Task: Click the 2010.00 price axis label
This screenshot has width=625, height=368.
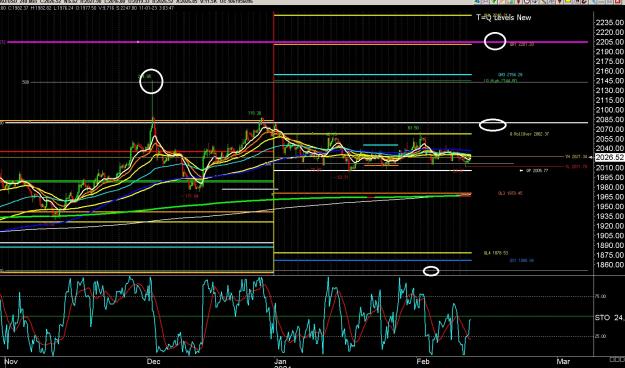Action: 610,168
